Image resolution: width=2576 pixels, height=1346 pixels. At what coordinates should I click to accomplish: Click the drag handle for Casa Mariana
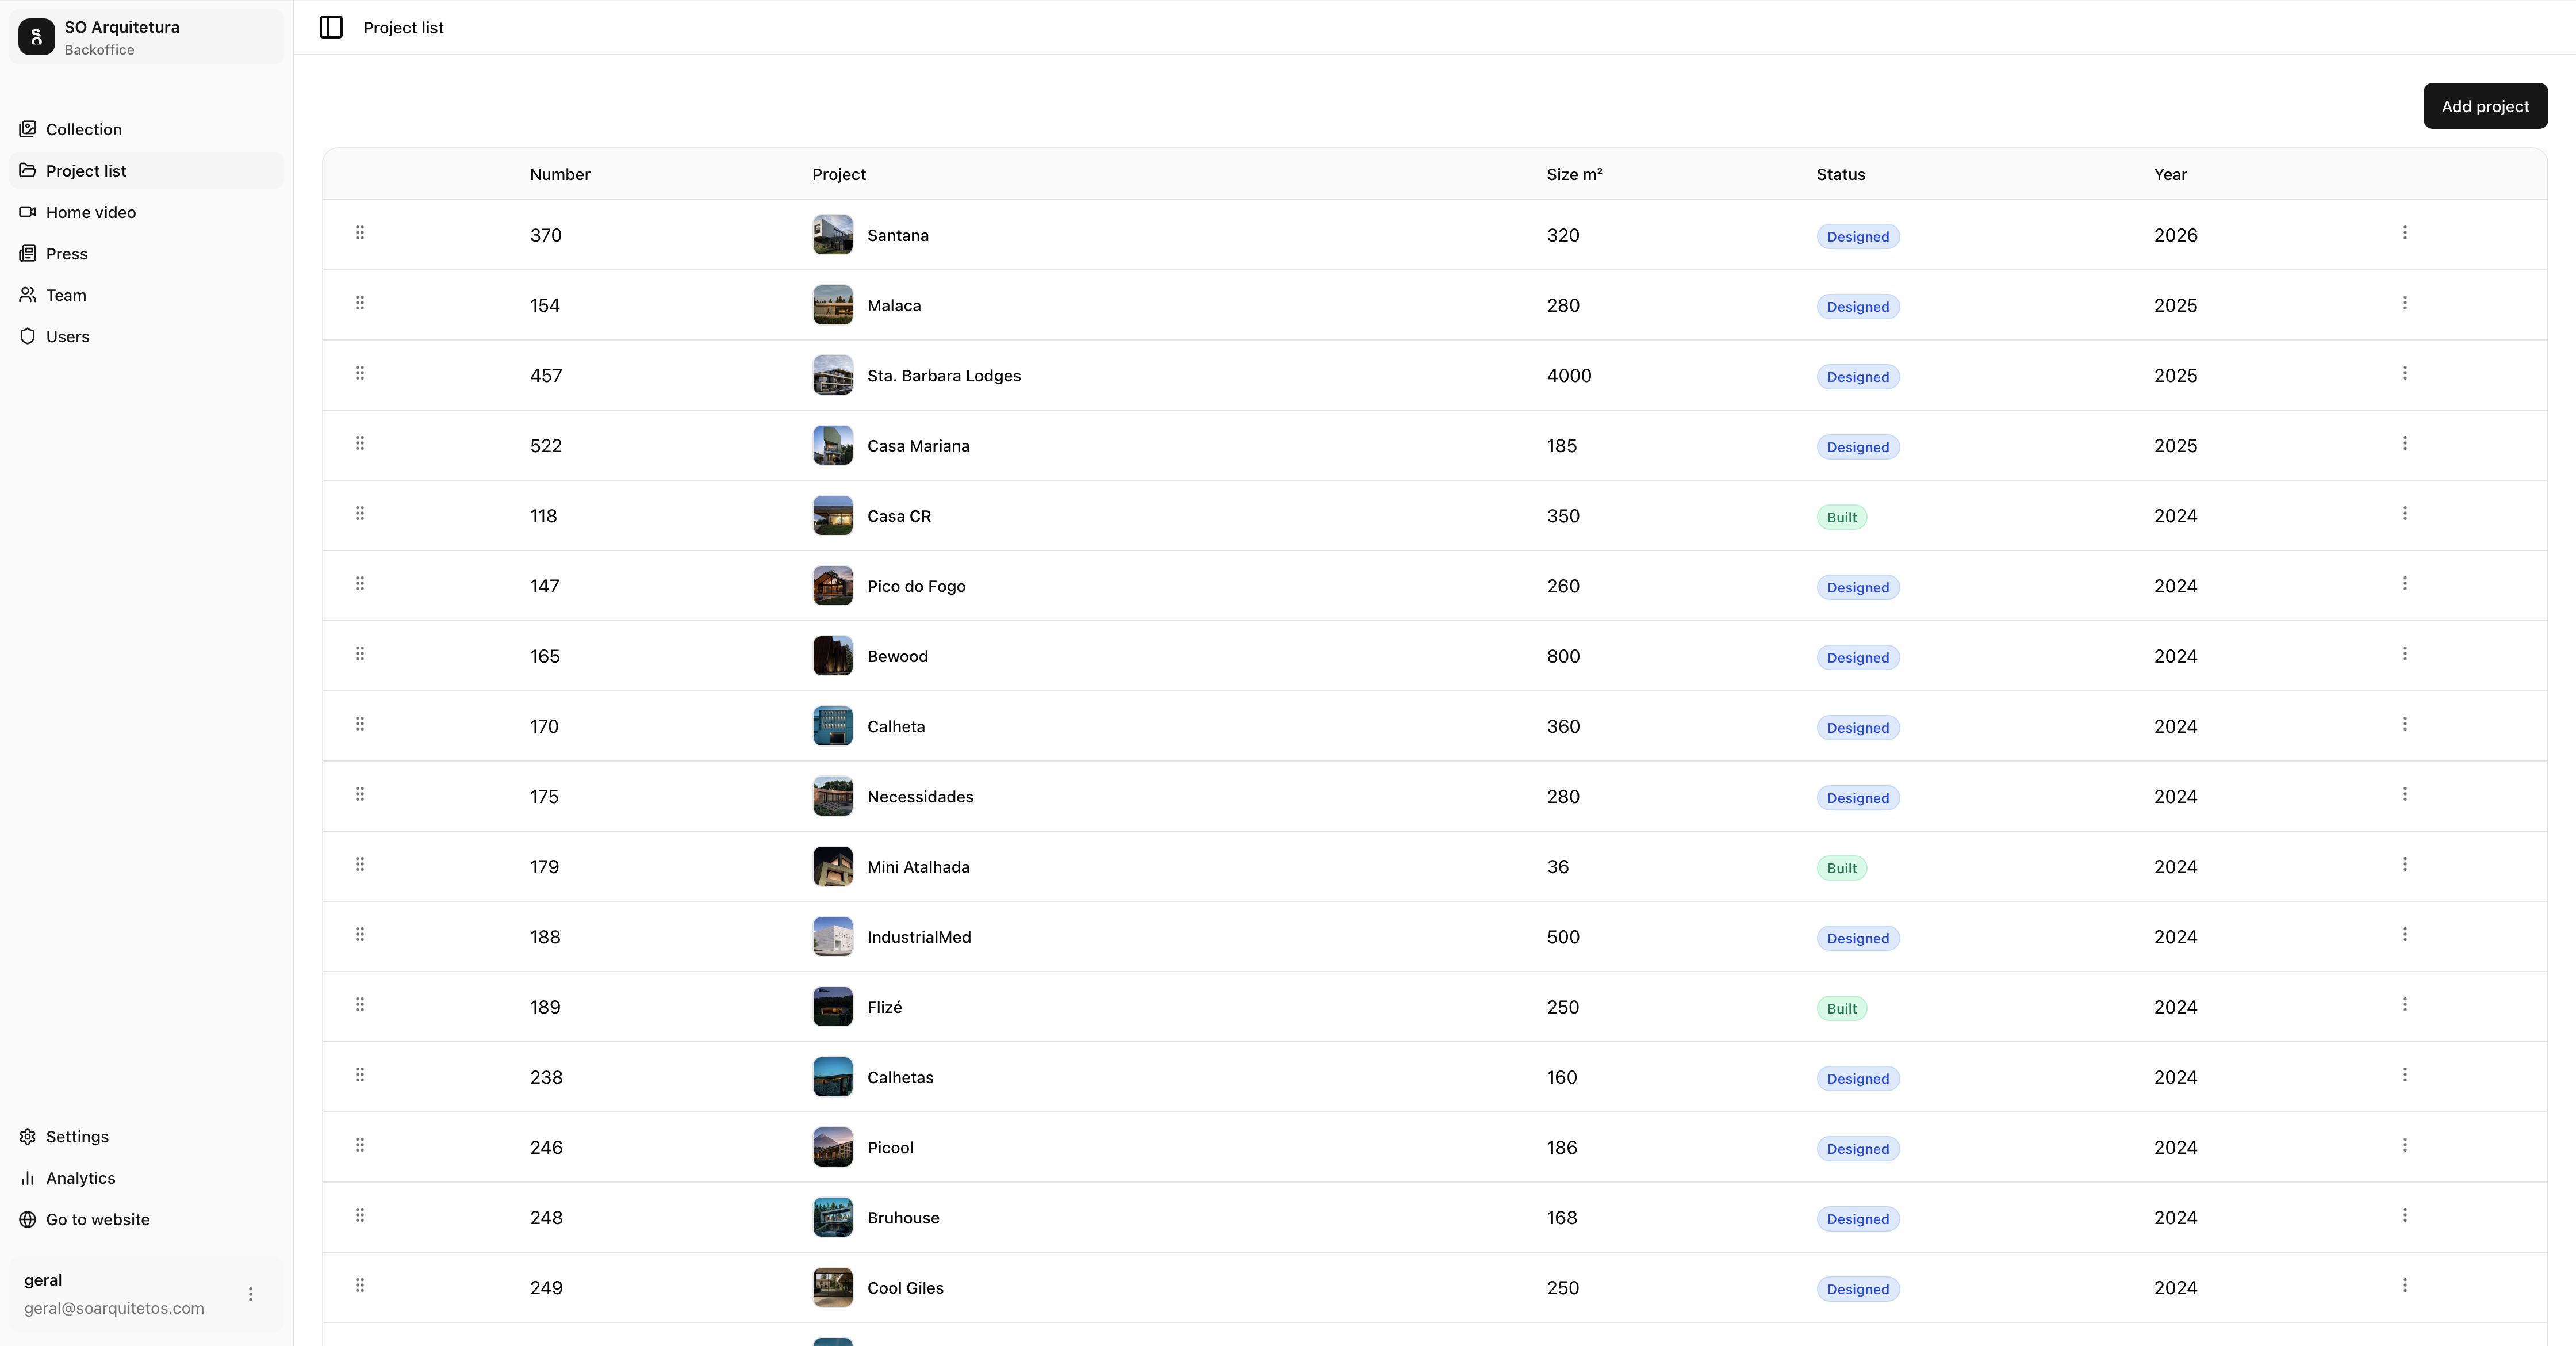[x=360, y=443]
